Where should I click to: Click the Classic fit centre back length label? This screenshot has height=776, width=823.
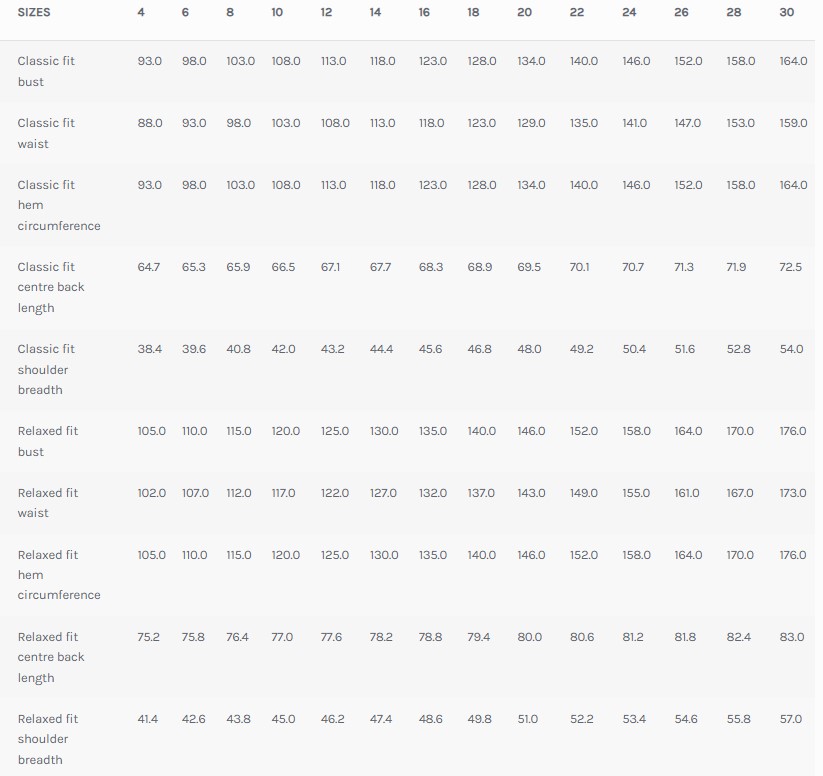pos(51,287)
